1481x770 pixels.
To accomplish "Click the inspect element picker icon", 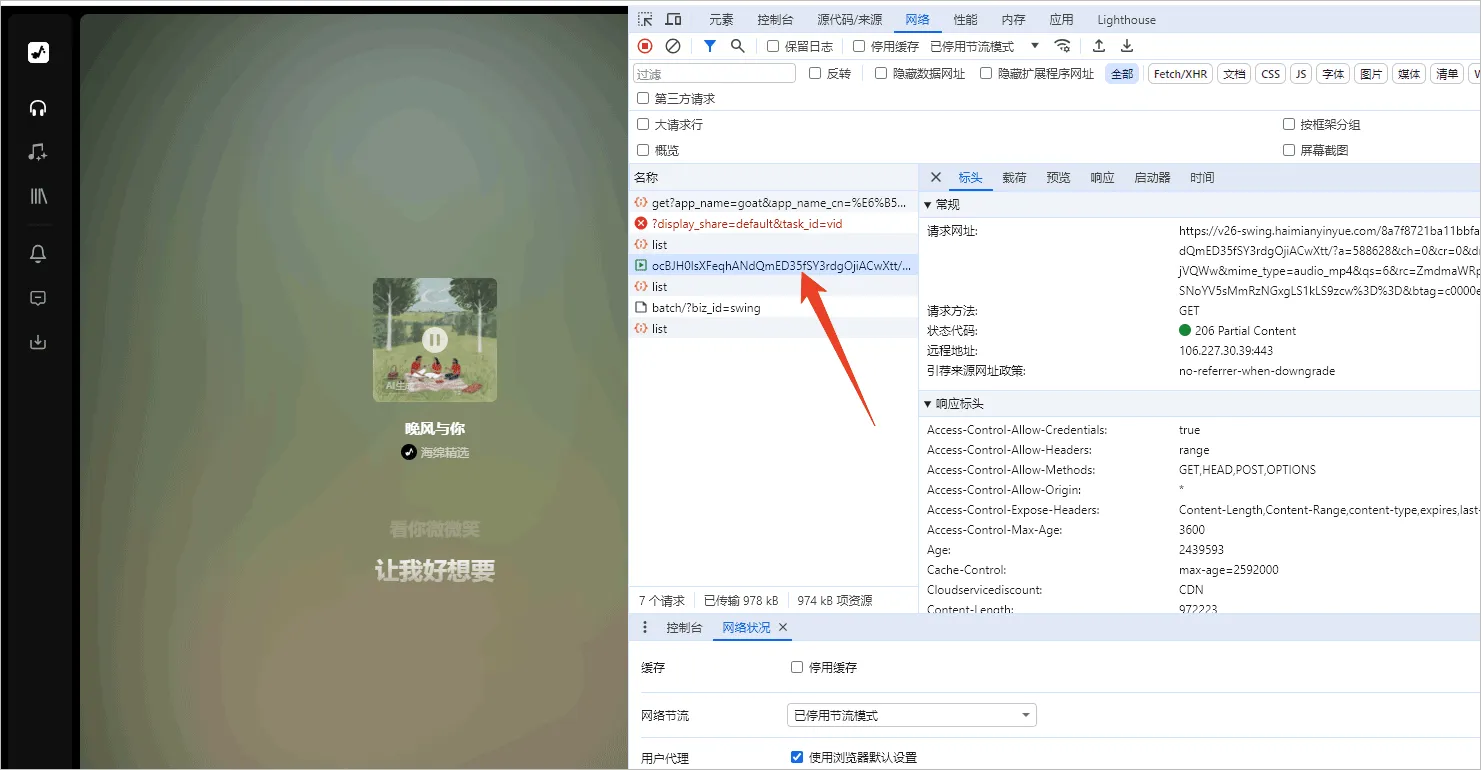I will [646, 19].
